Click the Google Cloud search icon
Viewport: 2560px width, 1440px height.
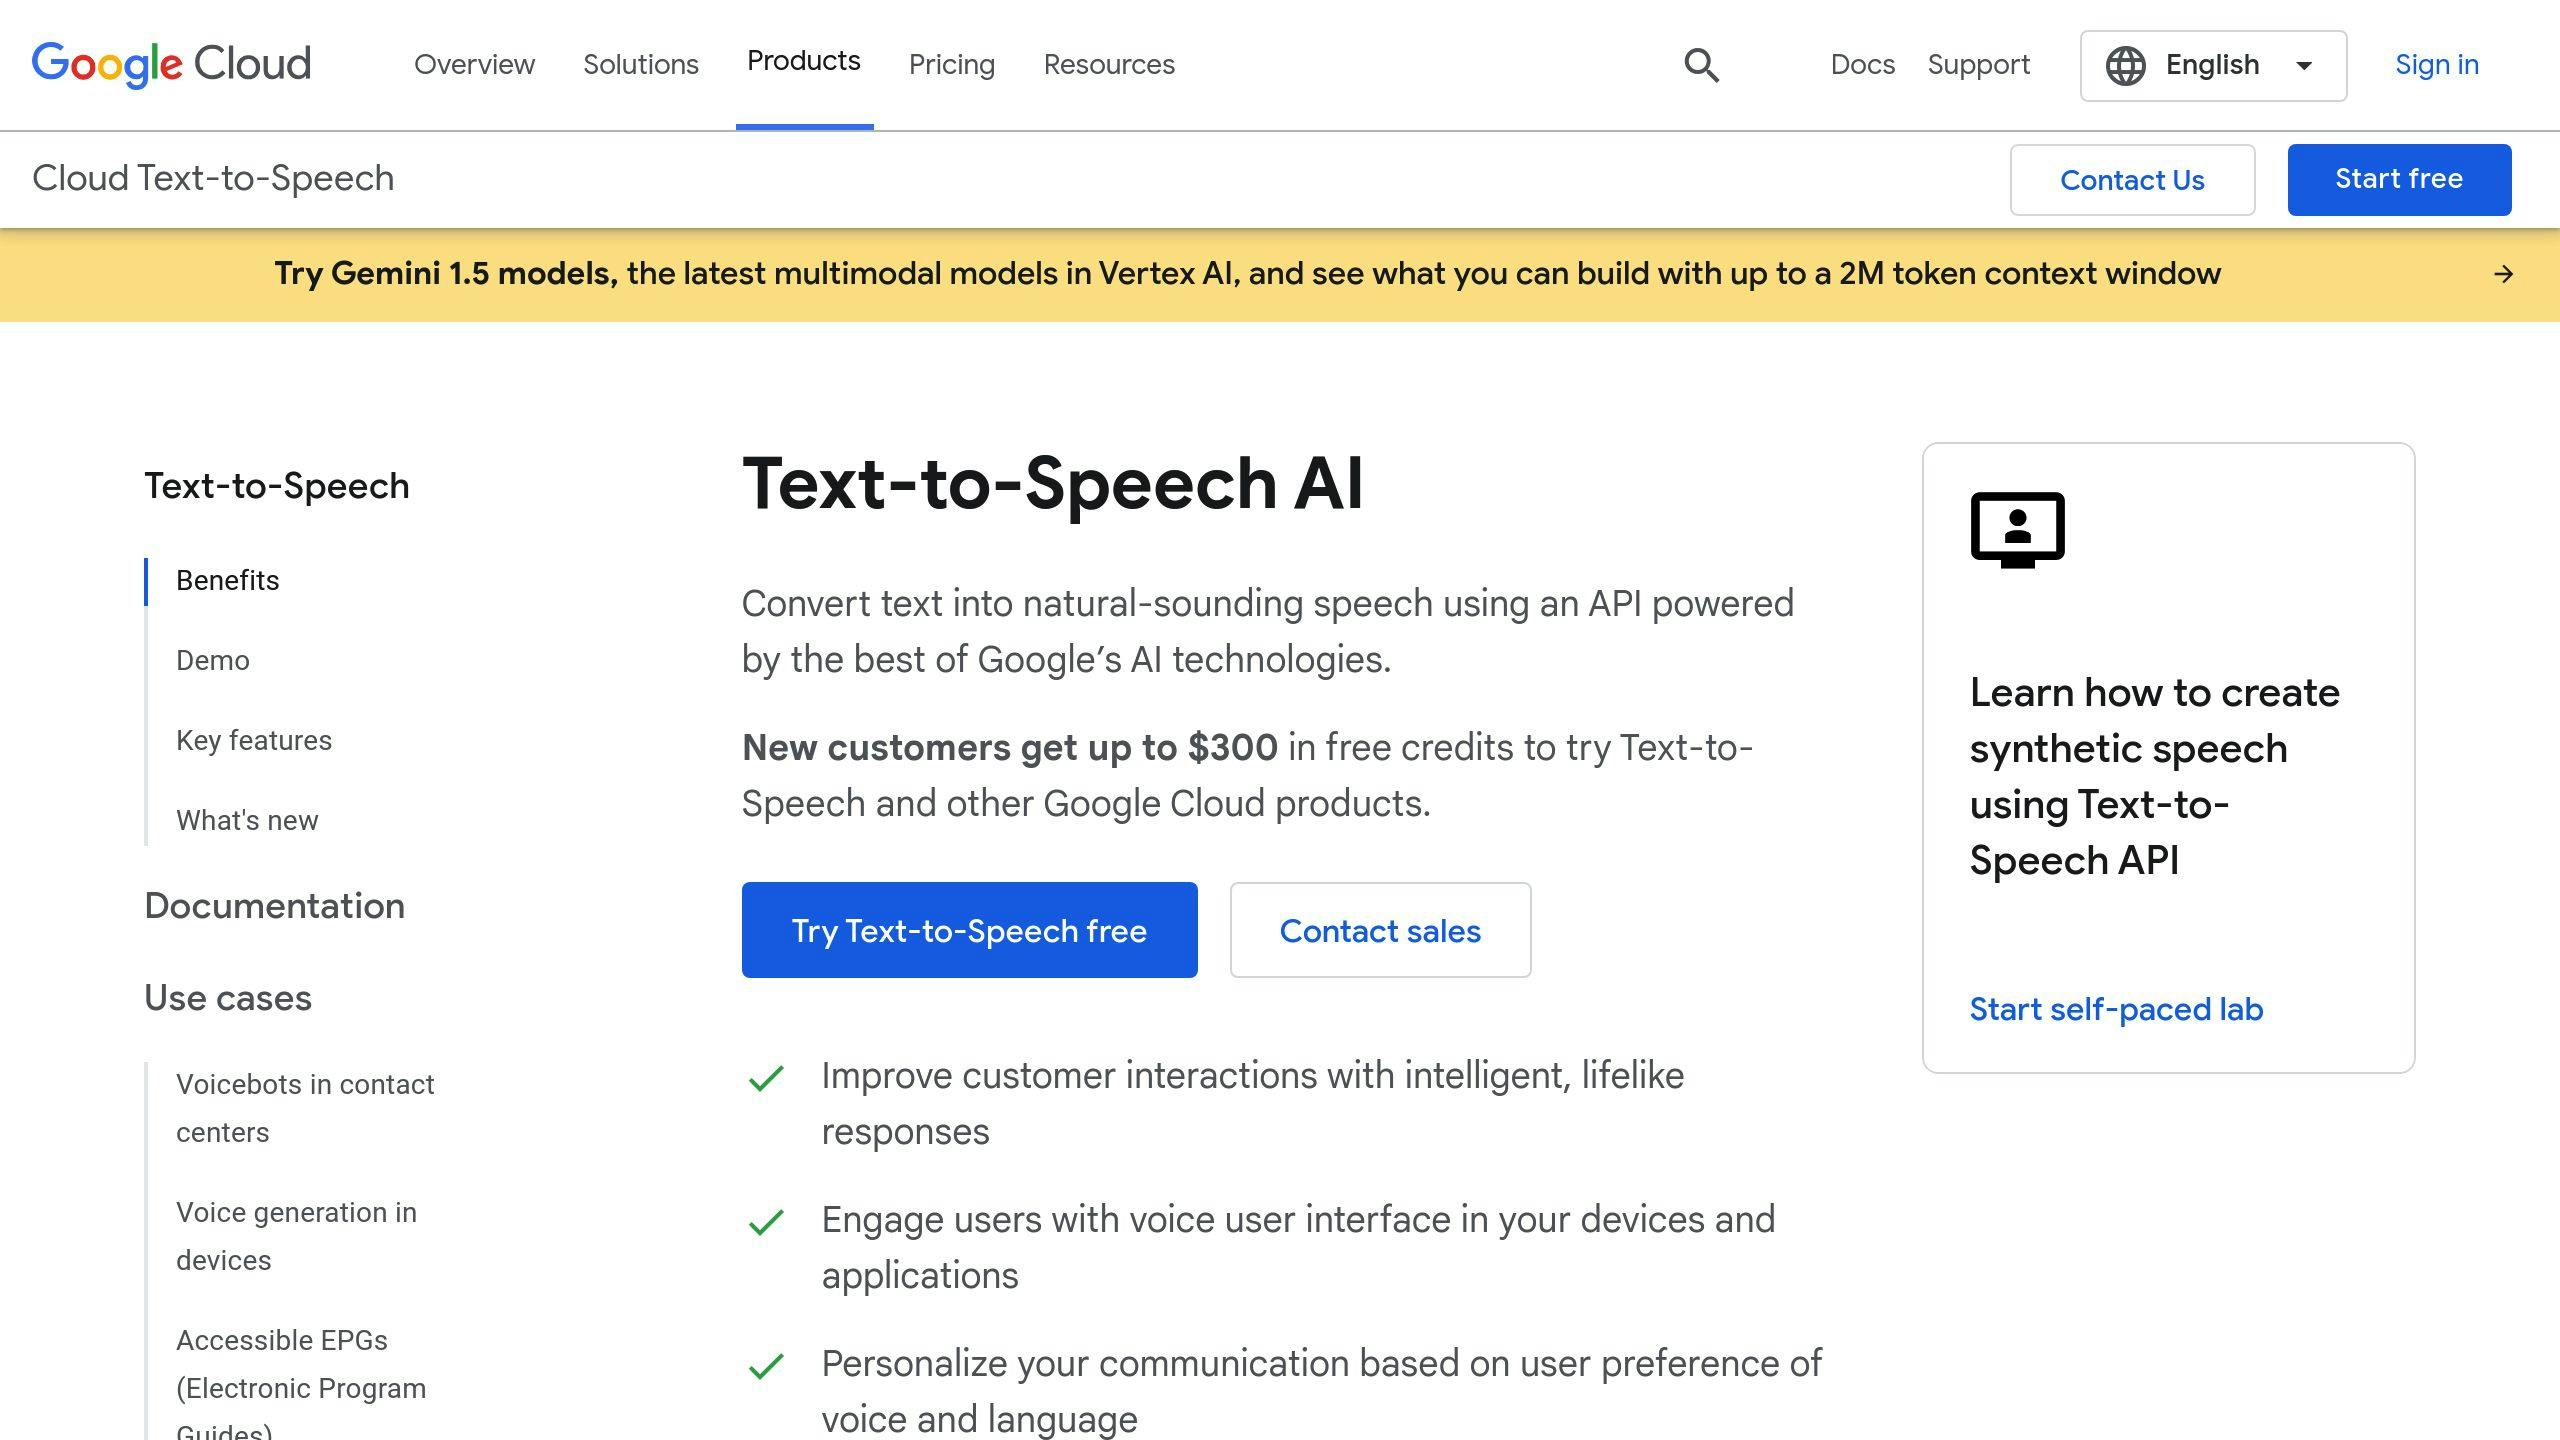(x=1702, y=63)
